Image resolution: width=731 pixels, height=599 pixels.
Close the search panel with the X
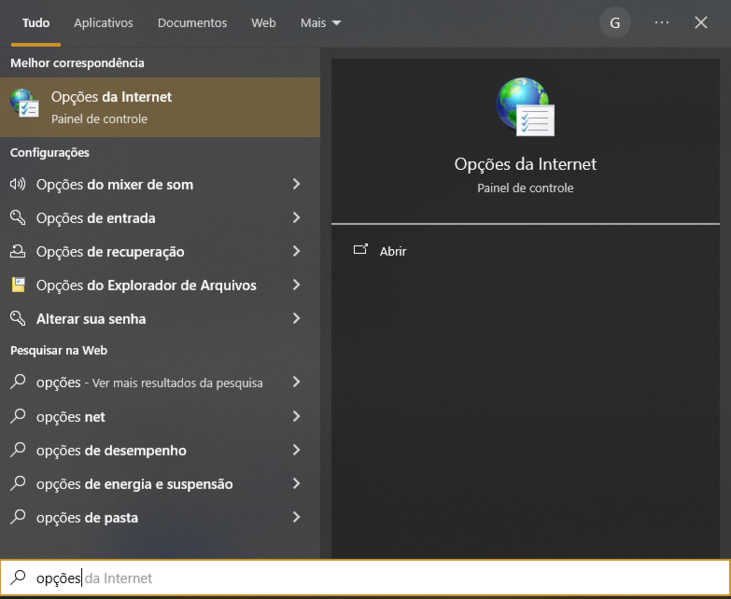coord(701,22)
